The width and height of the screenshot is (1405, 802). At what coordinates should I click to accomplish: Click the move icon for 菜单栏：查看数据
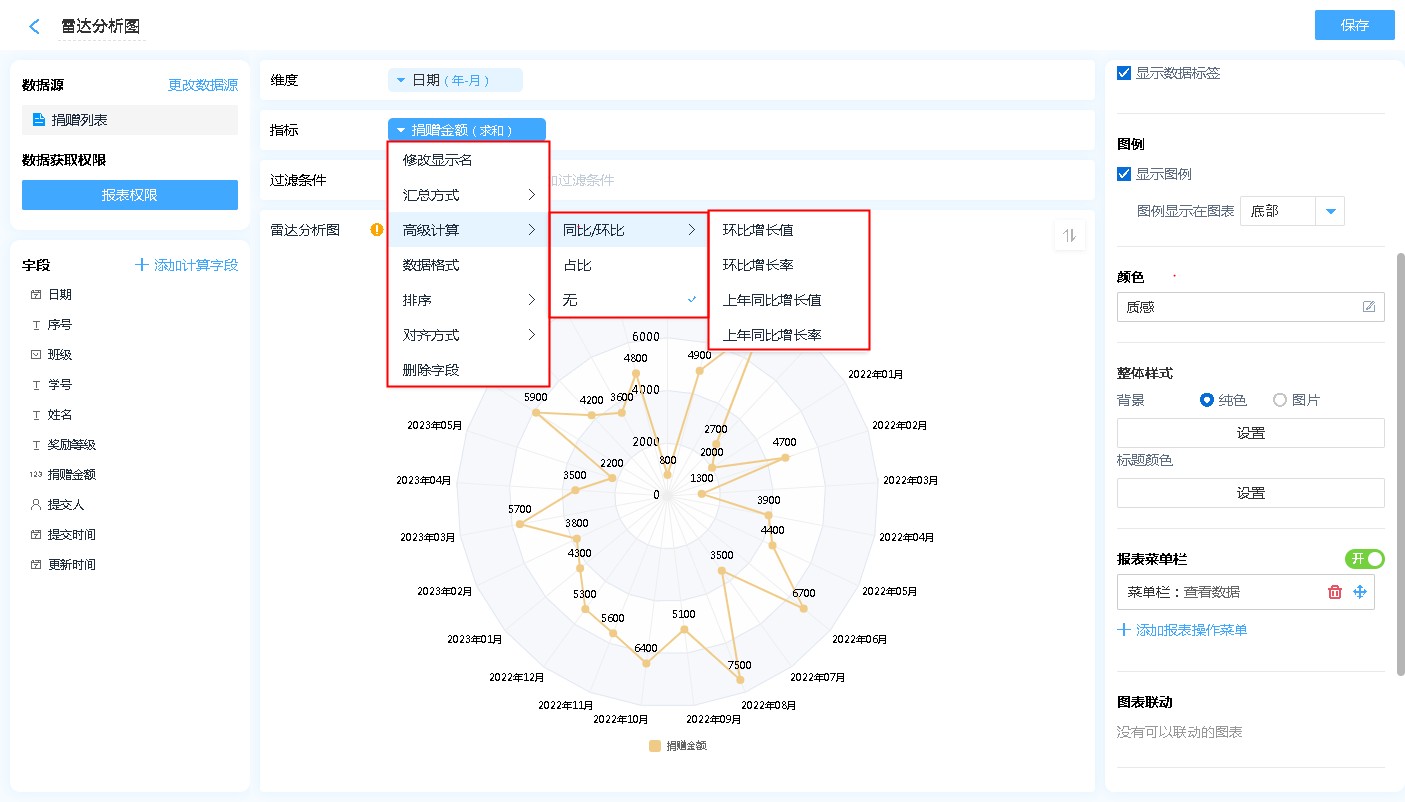[x=1360, y=592]
